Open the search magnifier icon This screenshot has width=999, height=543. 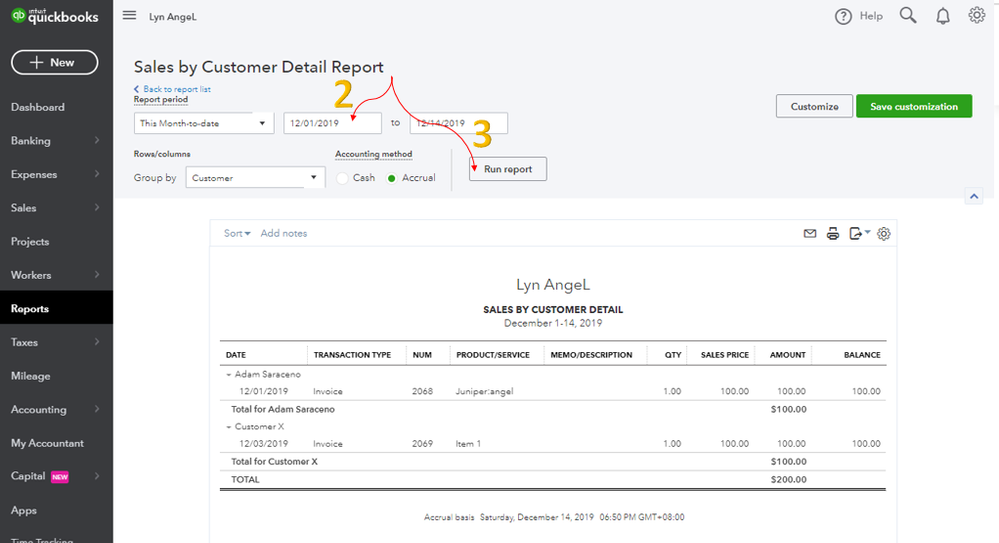coord(908,15)
